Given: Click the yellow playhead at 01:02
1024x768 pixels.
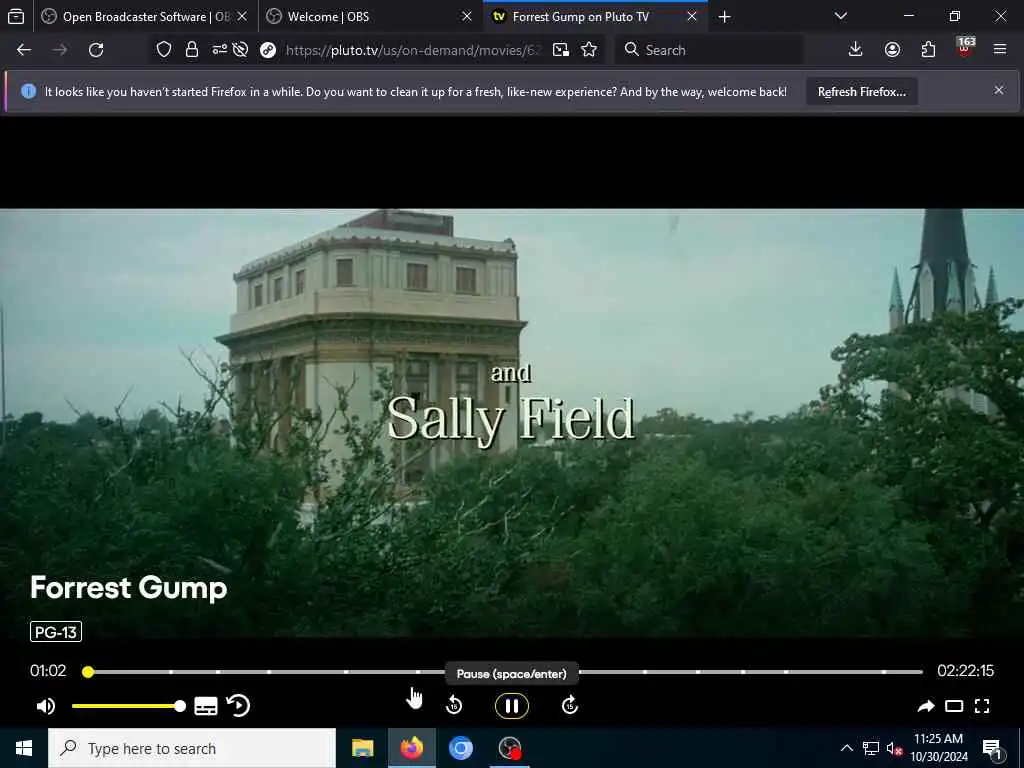Looking at the screenshot, I should coord(88,671).
